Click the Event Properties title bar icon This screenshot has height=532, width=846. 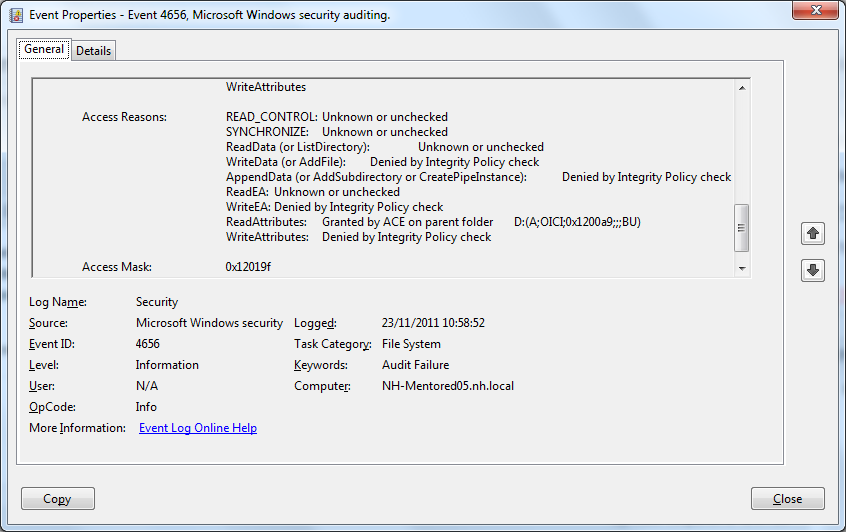(x=17, y=15)
